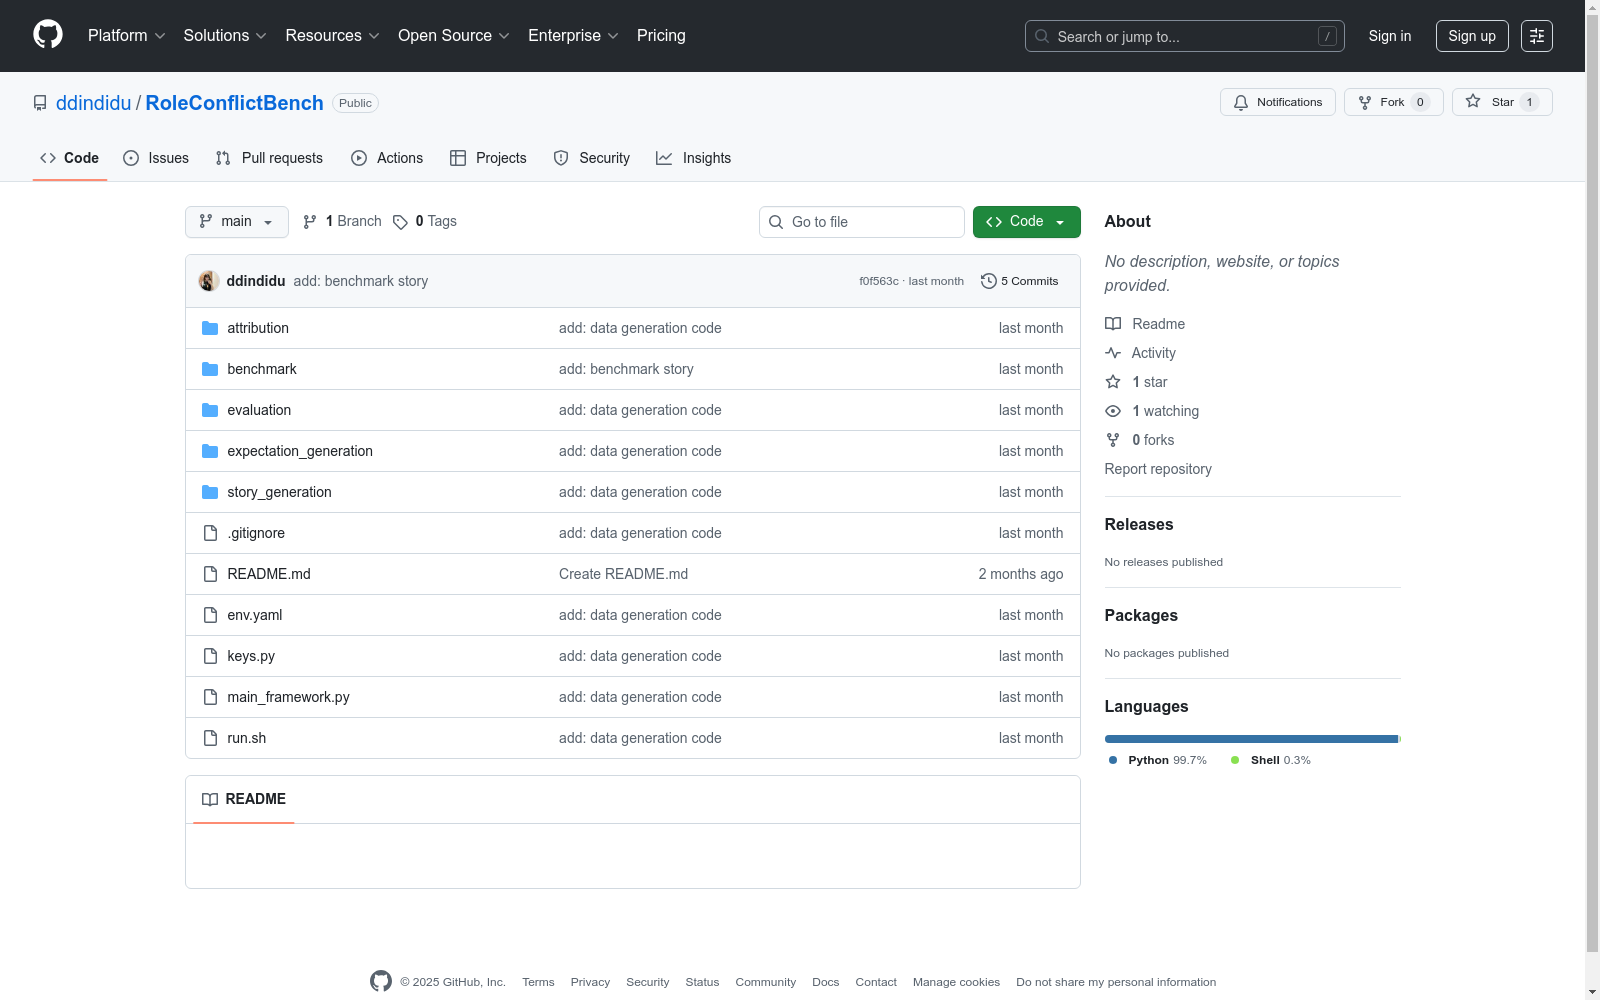Viewport: 1600px width, 1000px height.
Task: Click the evaluation folder icon
Action: pyautogui.click(x=210, y=410)
